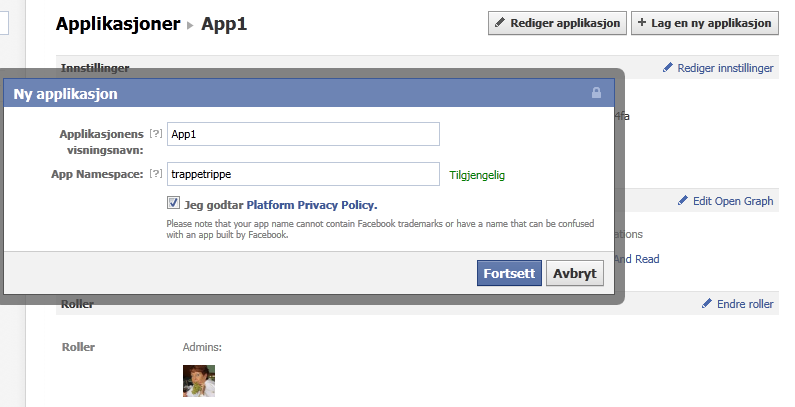Uncheck the Jeg godtar checkbox
This screenshot has height=407, width=795.
173,203
